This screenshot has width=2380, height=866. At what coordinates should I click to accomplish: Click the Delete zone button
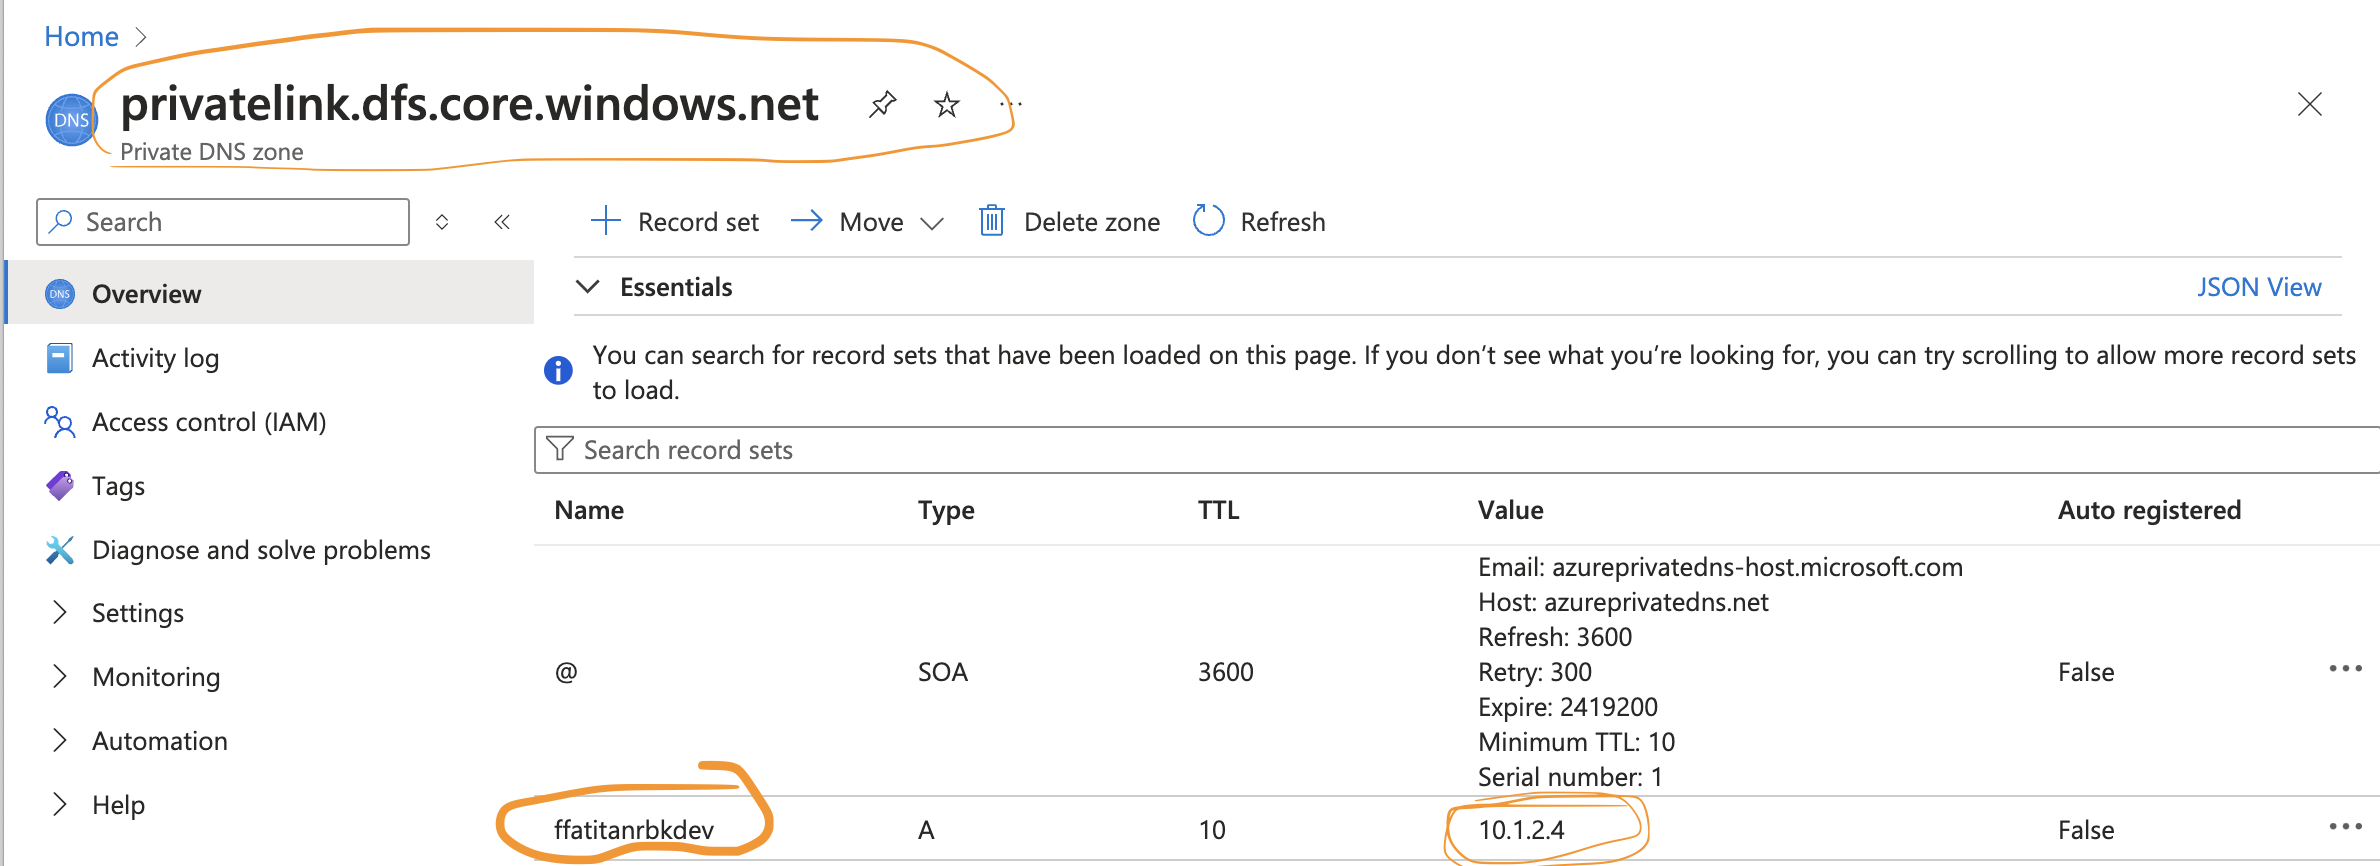pyautogui.click(x=1069, y=222)
